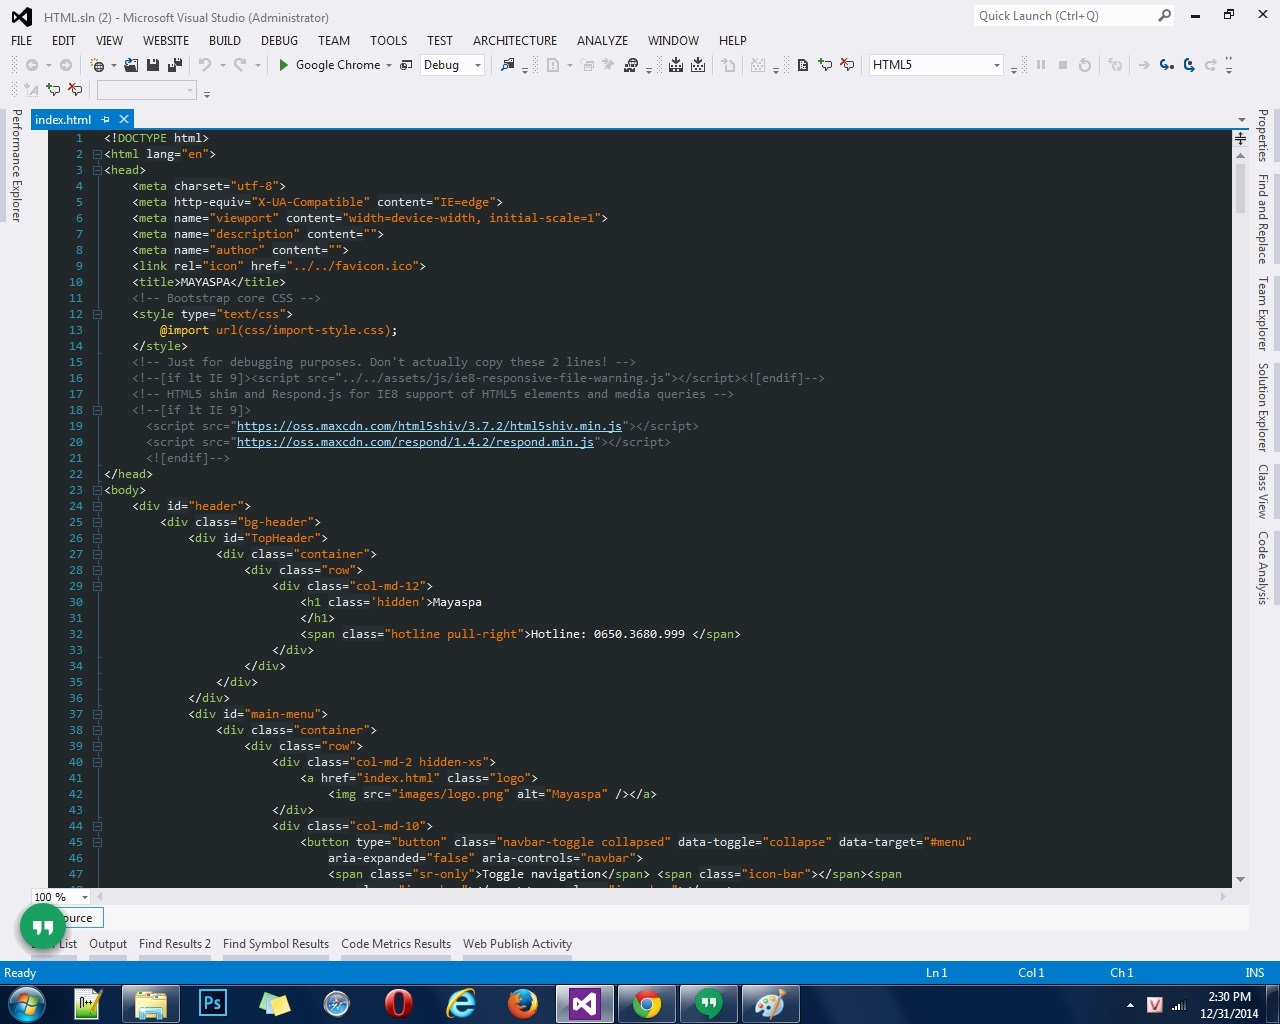The height and width of the screenshot is (1024, 1280).
Task: Click the Hangouts floating green bubble
Action: [43, 926]
